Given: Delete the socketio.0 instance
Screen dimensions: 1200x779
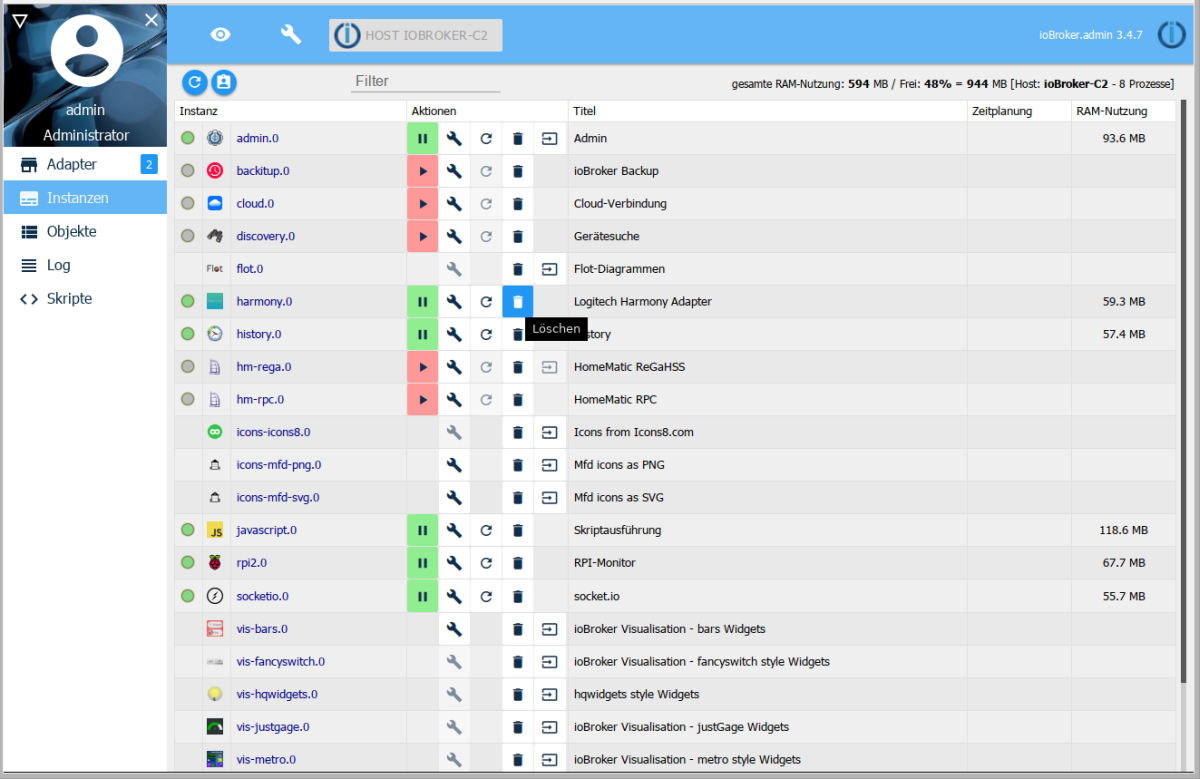Looking at the screenshot, I should [518, 596].
